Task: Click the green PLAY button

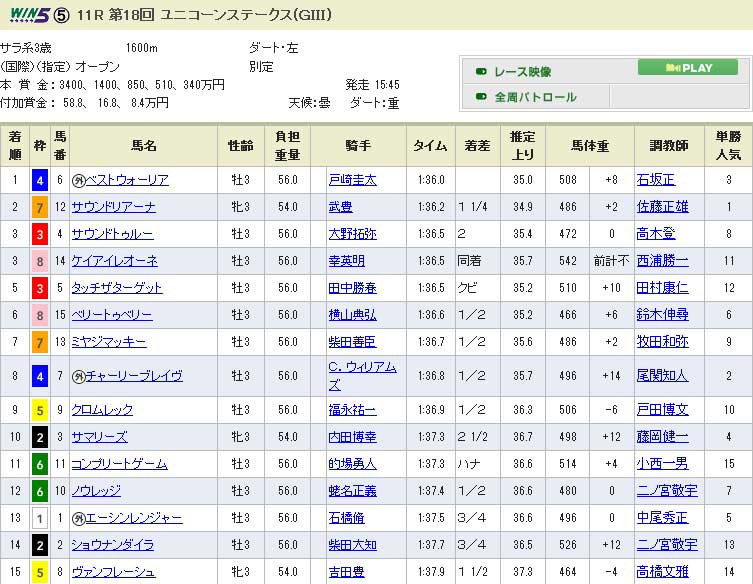Action: pos(688,68)
